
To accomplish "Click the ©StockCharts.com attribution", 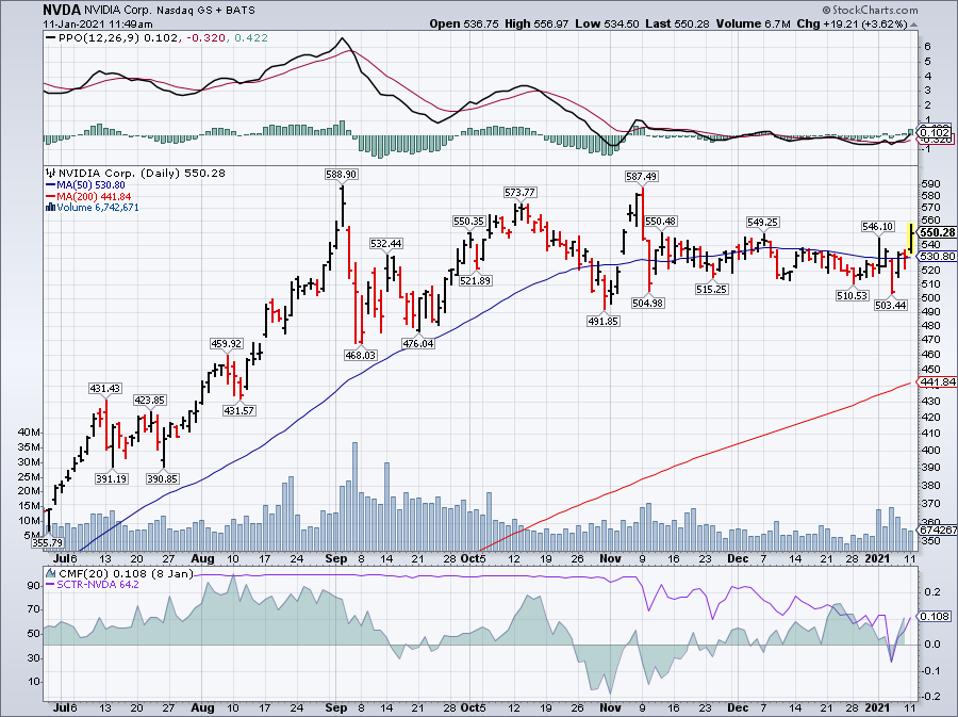I will (x=870, y=10).
